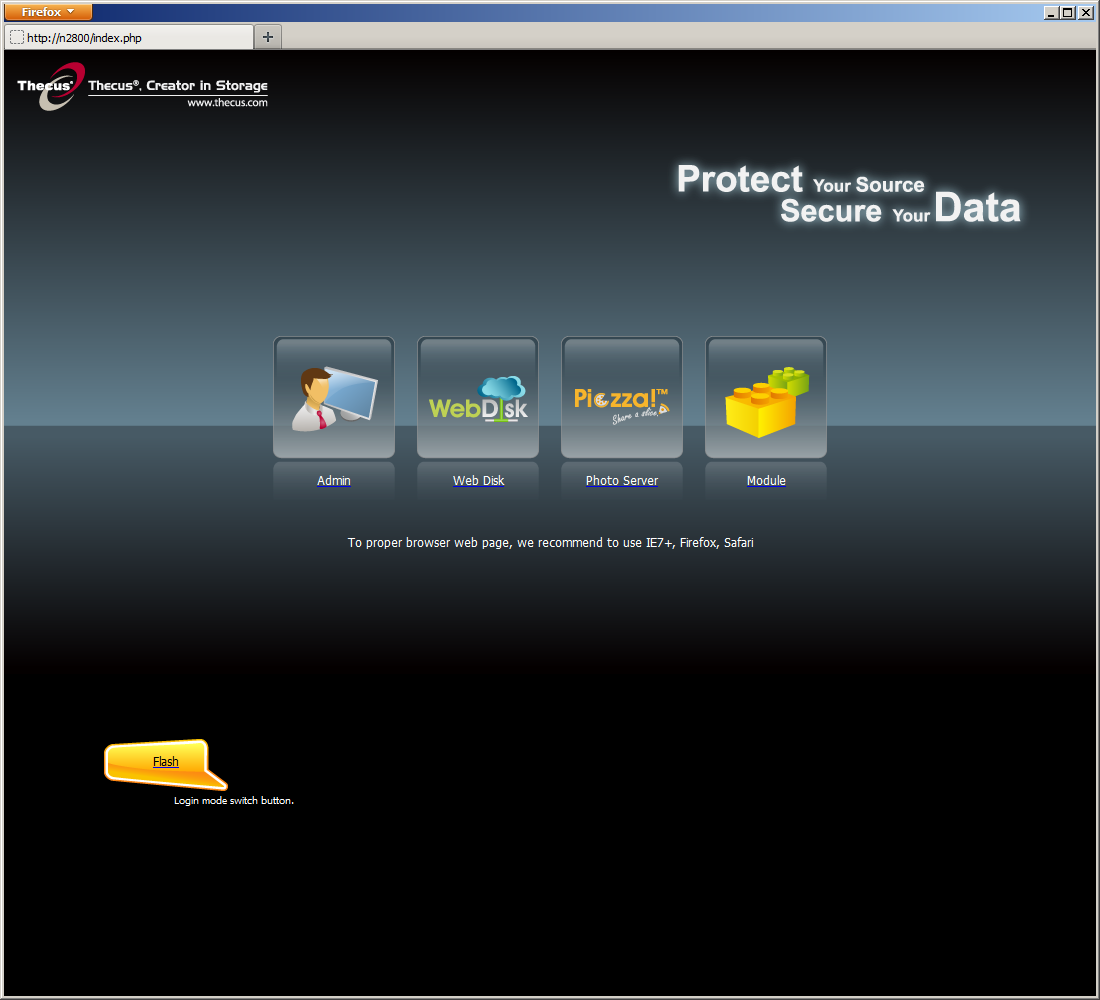Viewport: 1100px width, 1000px height.
Task: Open the Module lego bricks tile
Action: point(766,397)
